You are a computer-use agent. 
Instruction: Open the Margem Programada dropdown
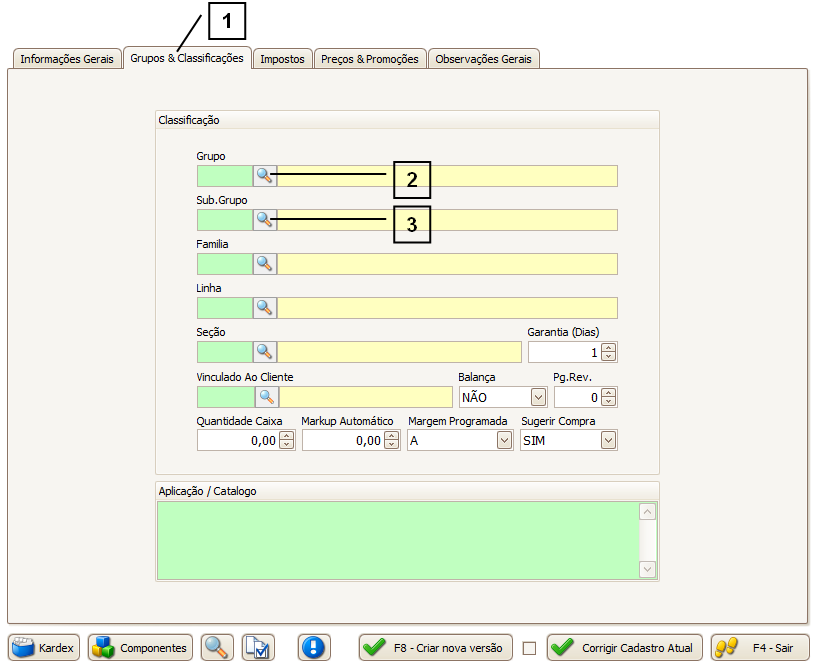click(504, 441)
